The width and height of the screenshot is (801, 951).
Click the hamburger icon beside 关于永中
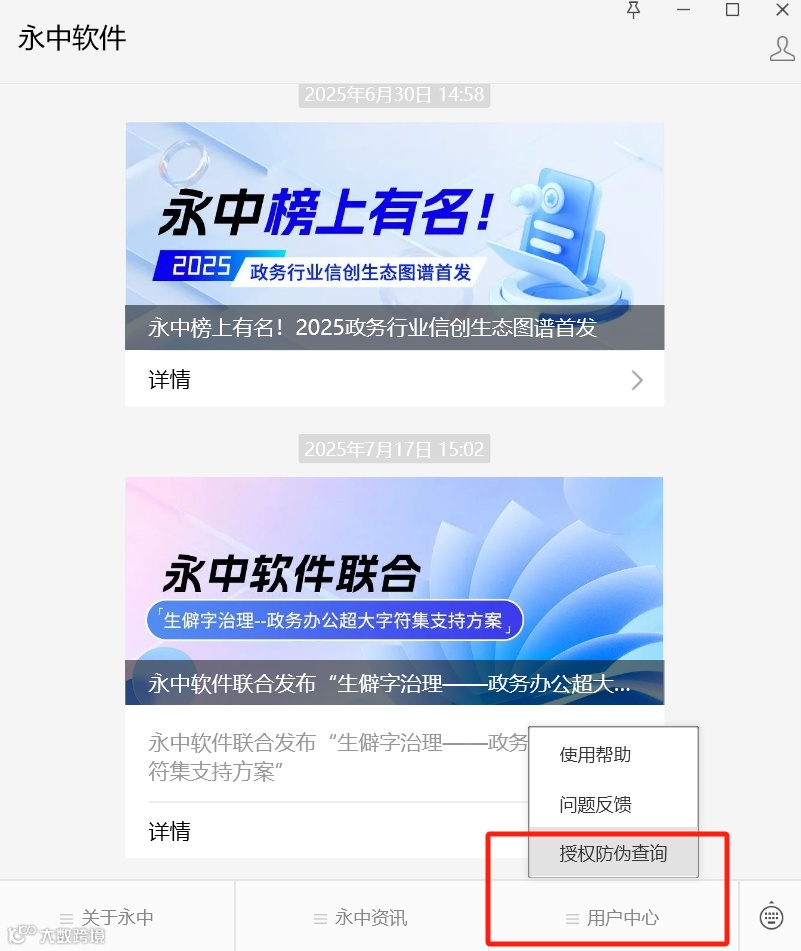(66, 919)
